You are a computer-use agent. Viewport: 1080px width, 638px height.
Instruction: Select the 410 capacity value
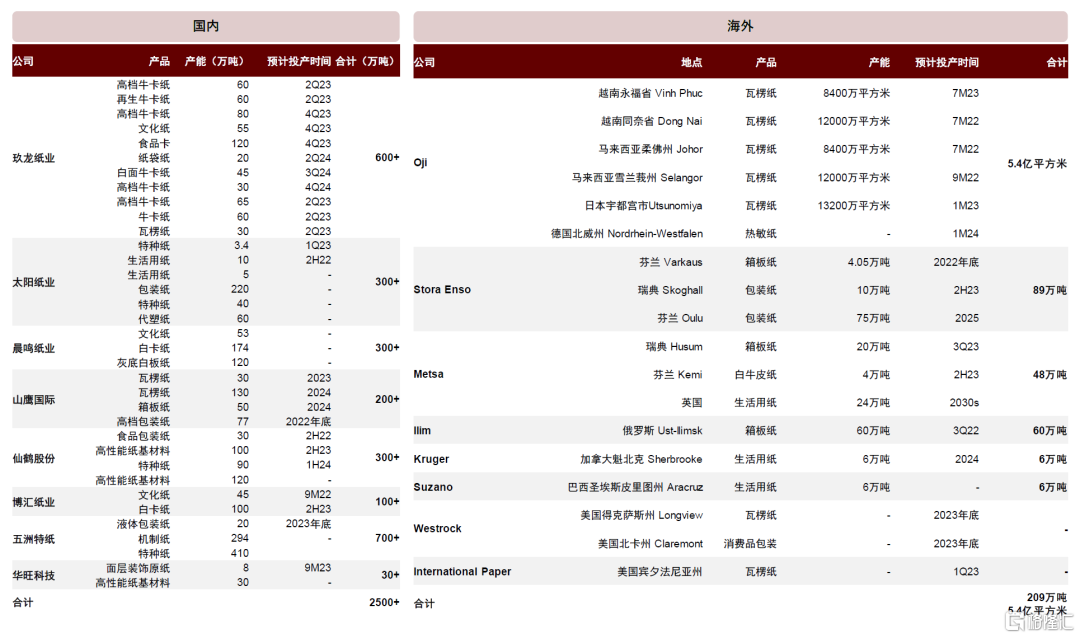(x=240, y=553)
